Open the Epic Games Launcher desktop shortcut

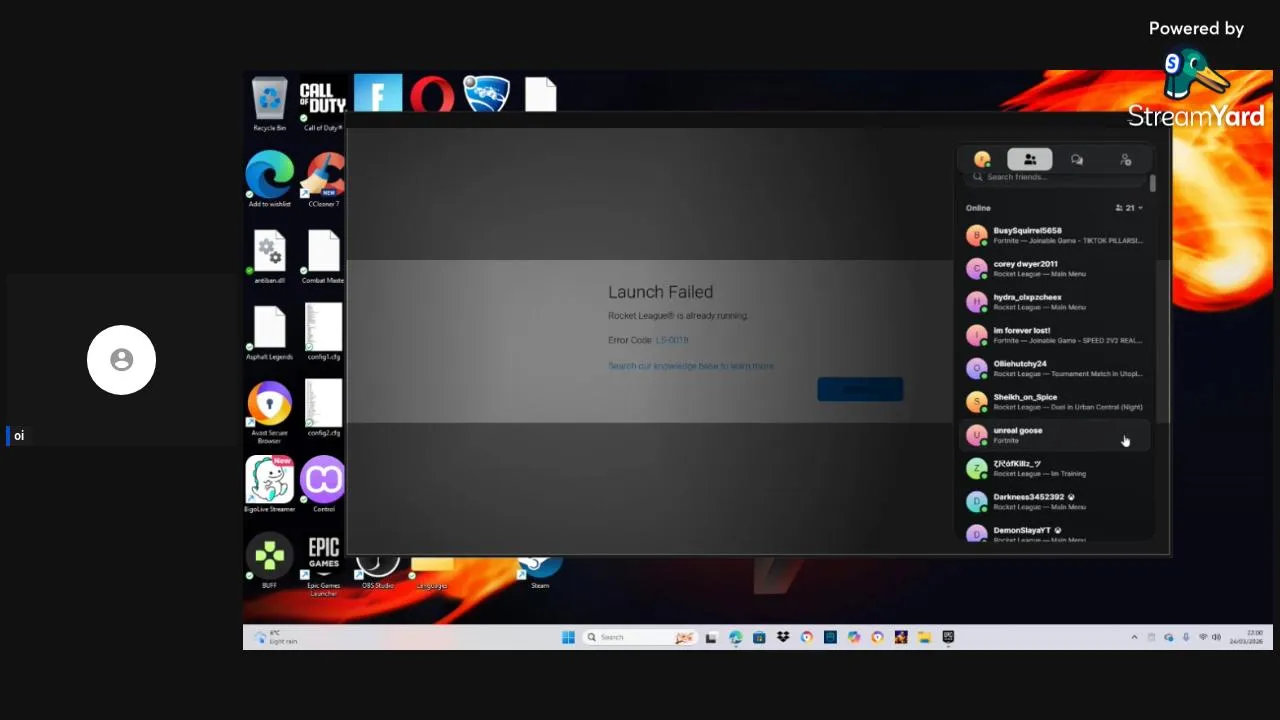323,566
